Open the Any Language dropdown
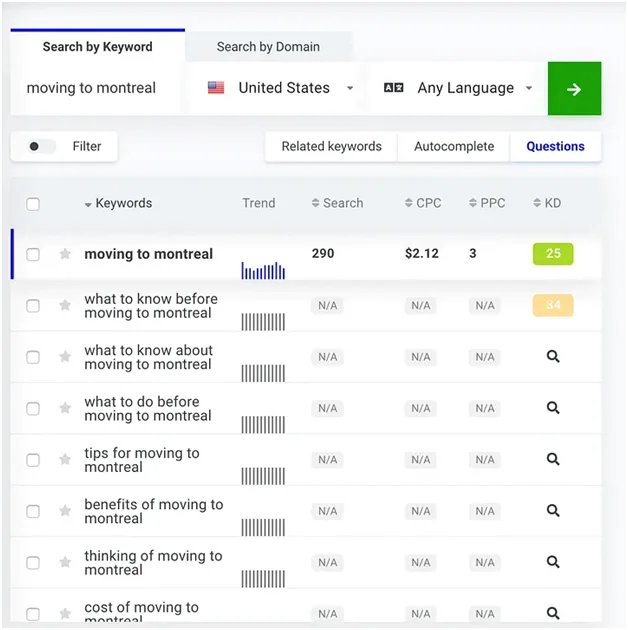 457,88
